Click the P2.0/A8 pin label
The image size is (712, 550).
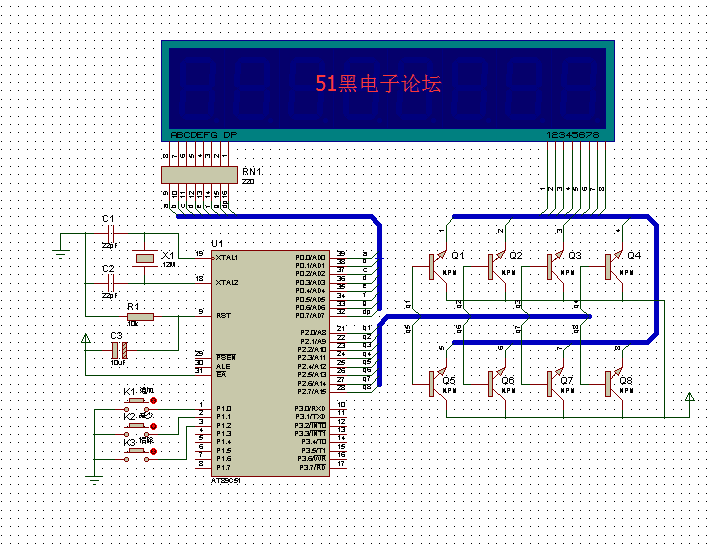click(x=313, y=332)
